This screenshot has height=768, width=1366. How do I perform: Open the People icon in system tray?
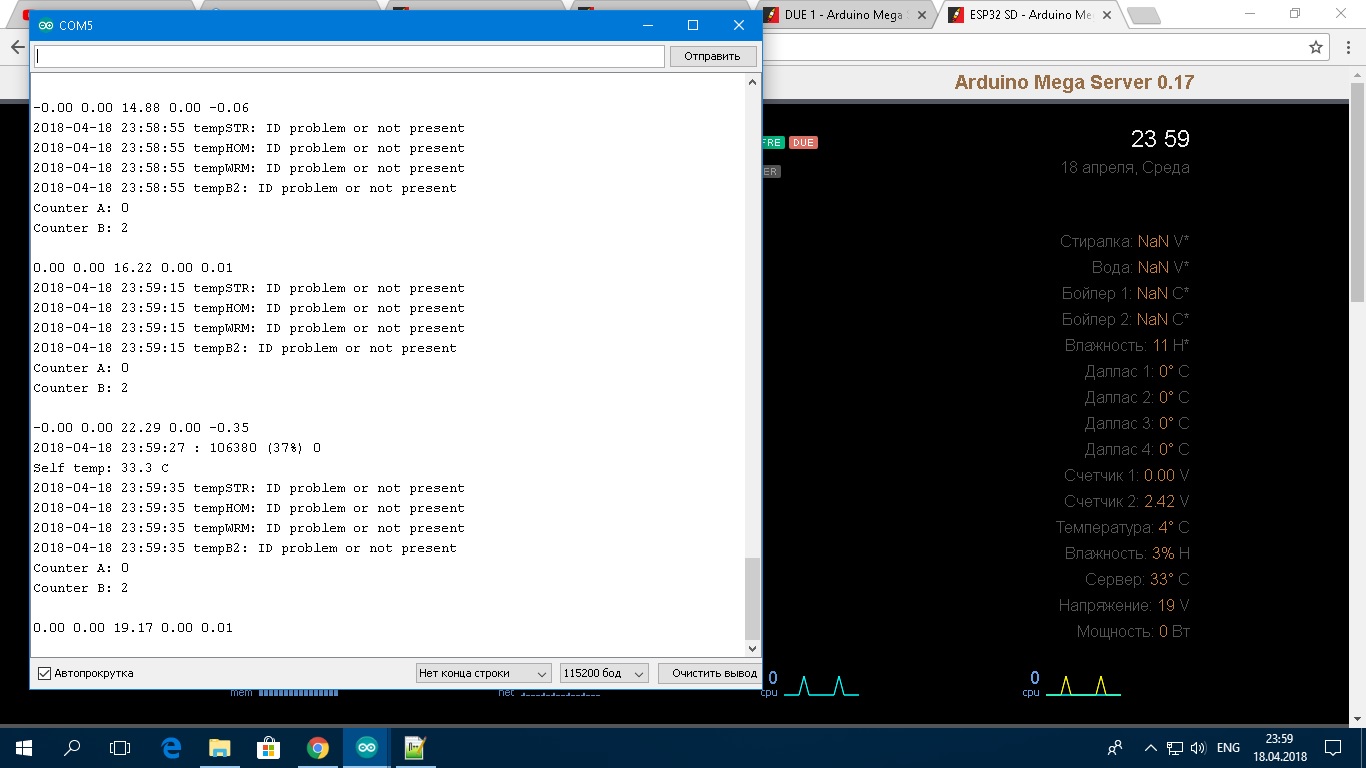1116,748
